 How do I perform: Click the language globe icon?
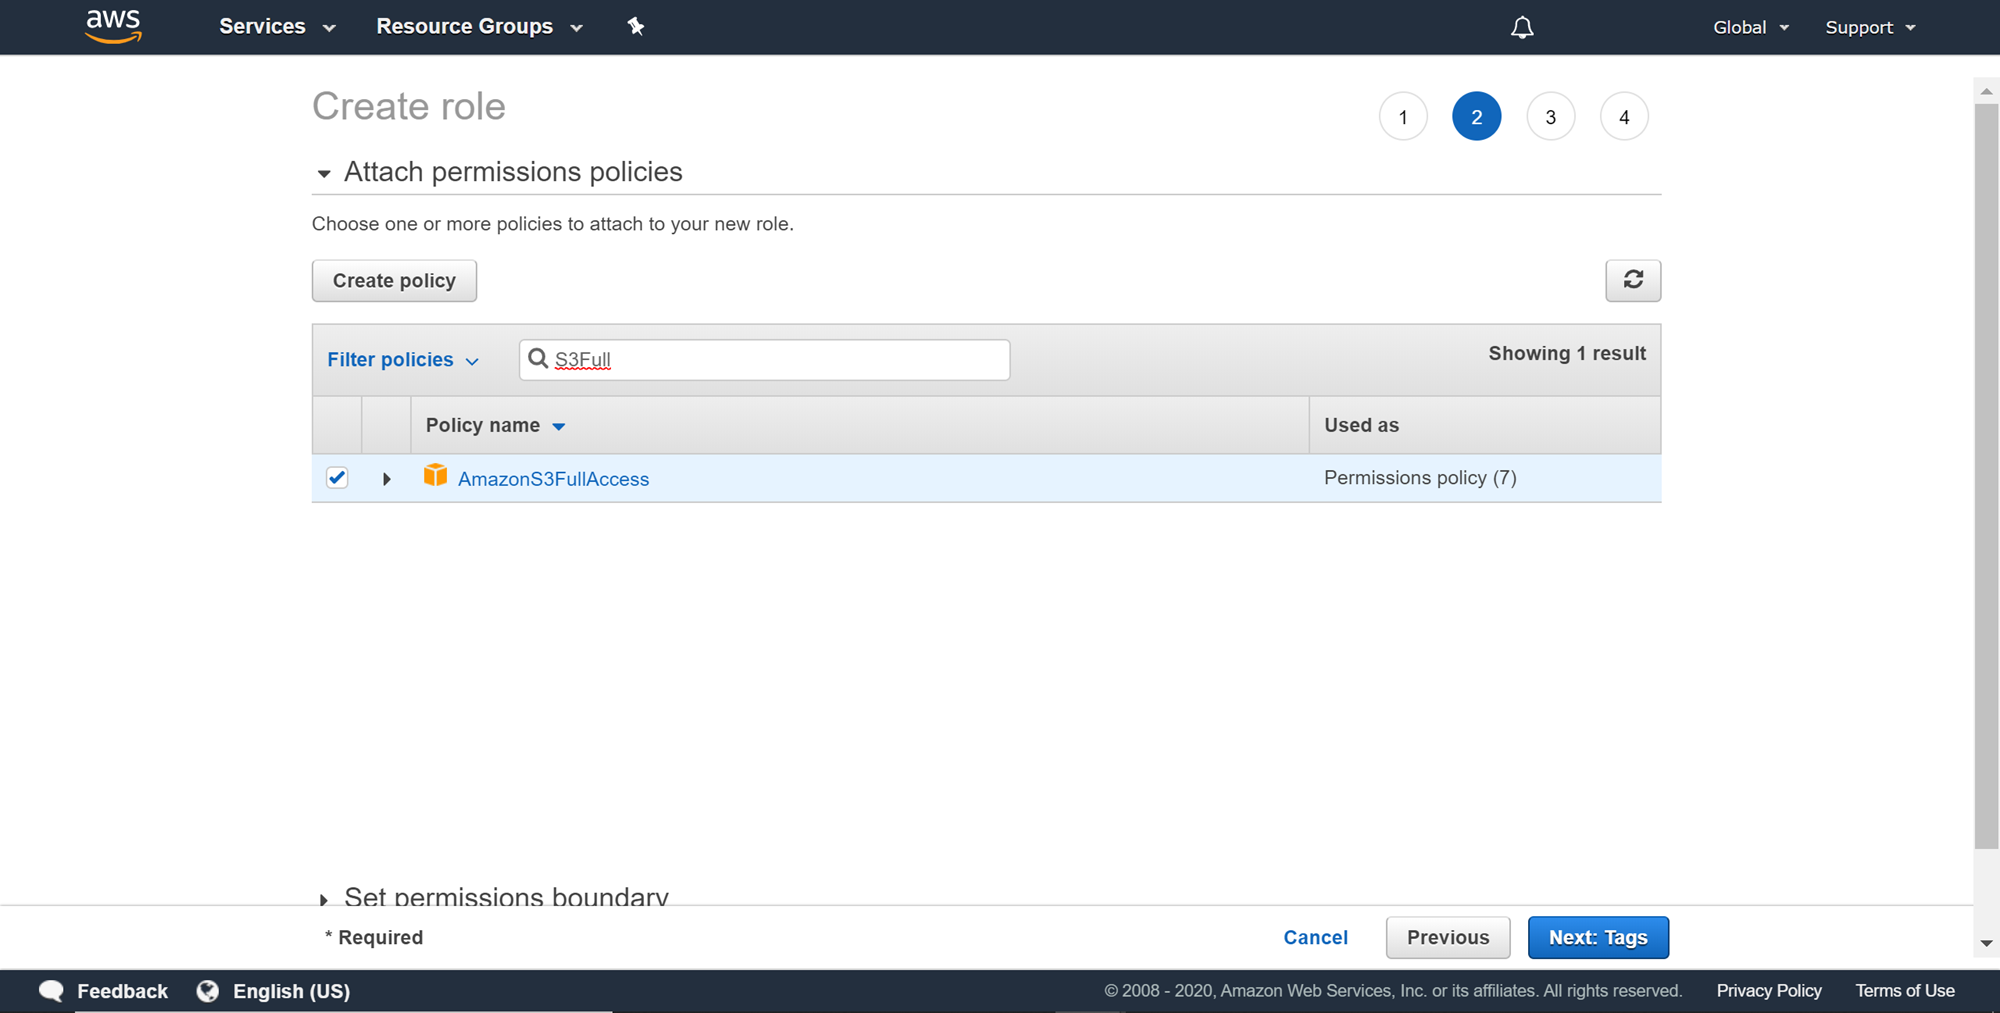208,991
